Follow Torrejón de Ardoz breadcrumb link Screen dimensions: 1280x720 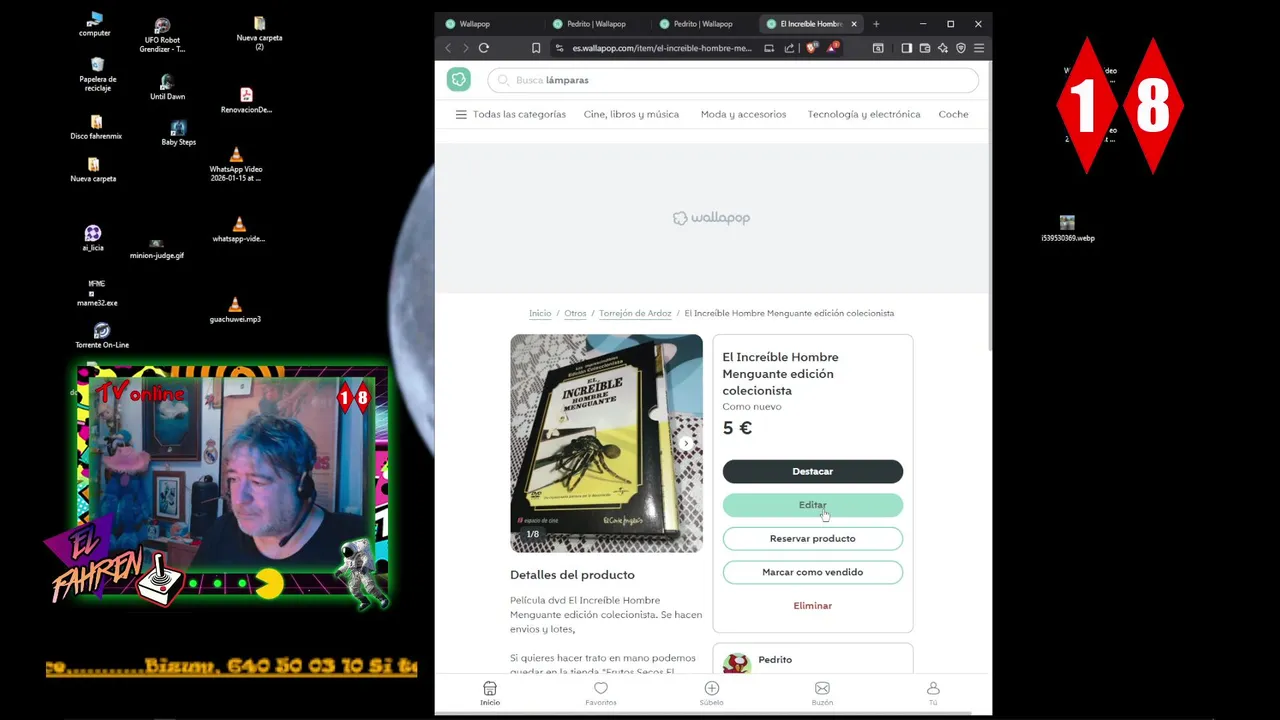(635, 313)
